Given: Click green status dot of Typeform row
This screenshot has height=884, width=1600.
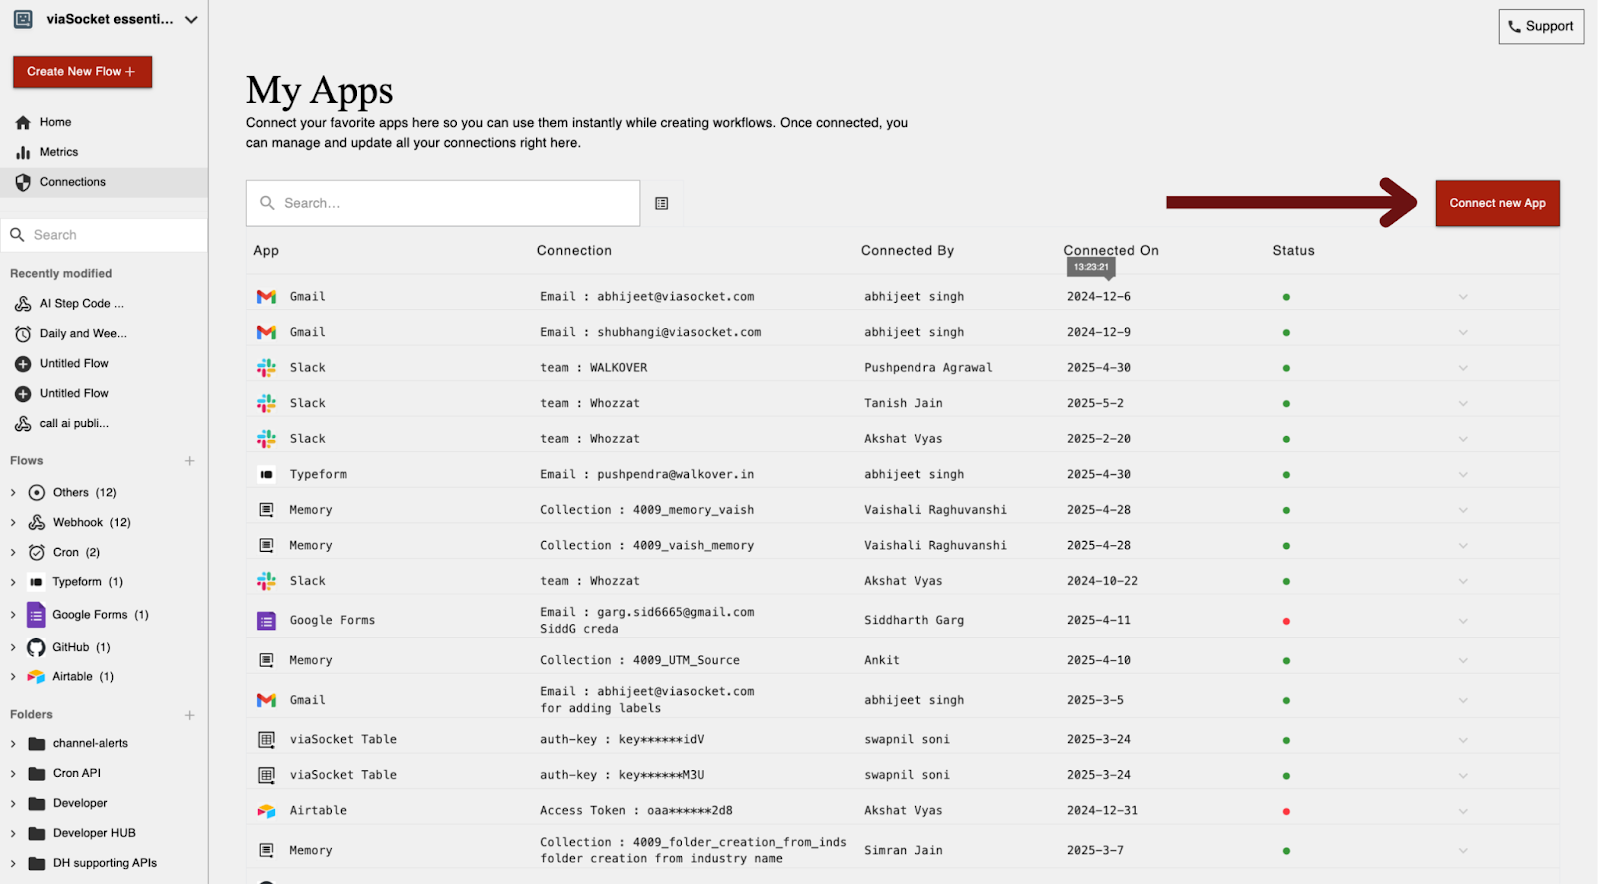Looking at the screenshot, I should pyautogui.click(x=1286, y=475).
